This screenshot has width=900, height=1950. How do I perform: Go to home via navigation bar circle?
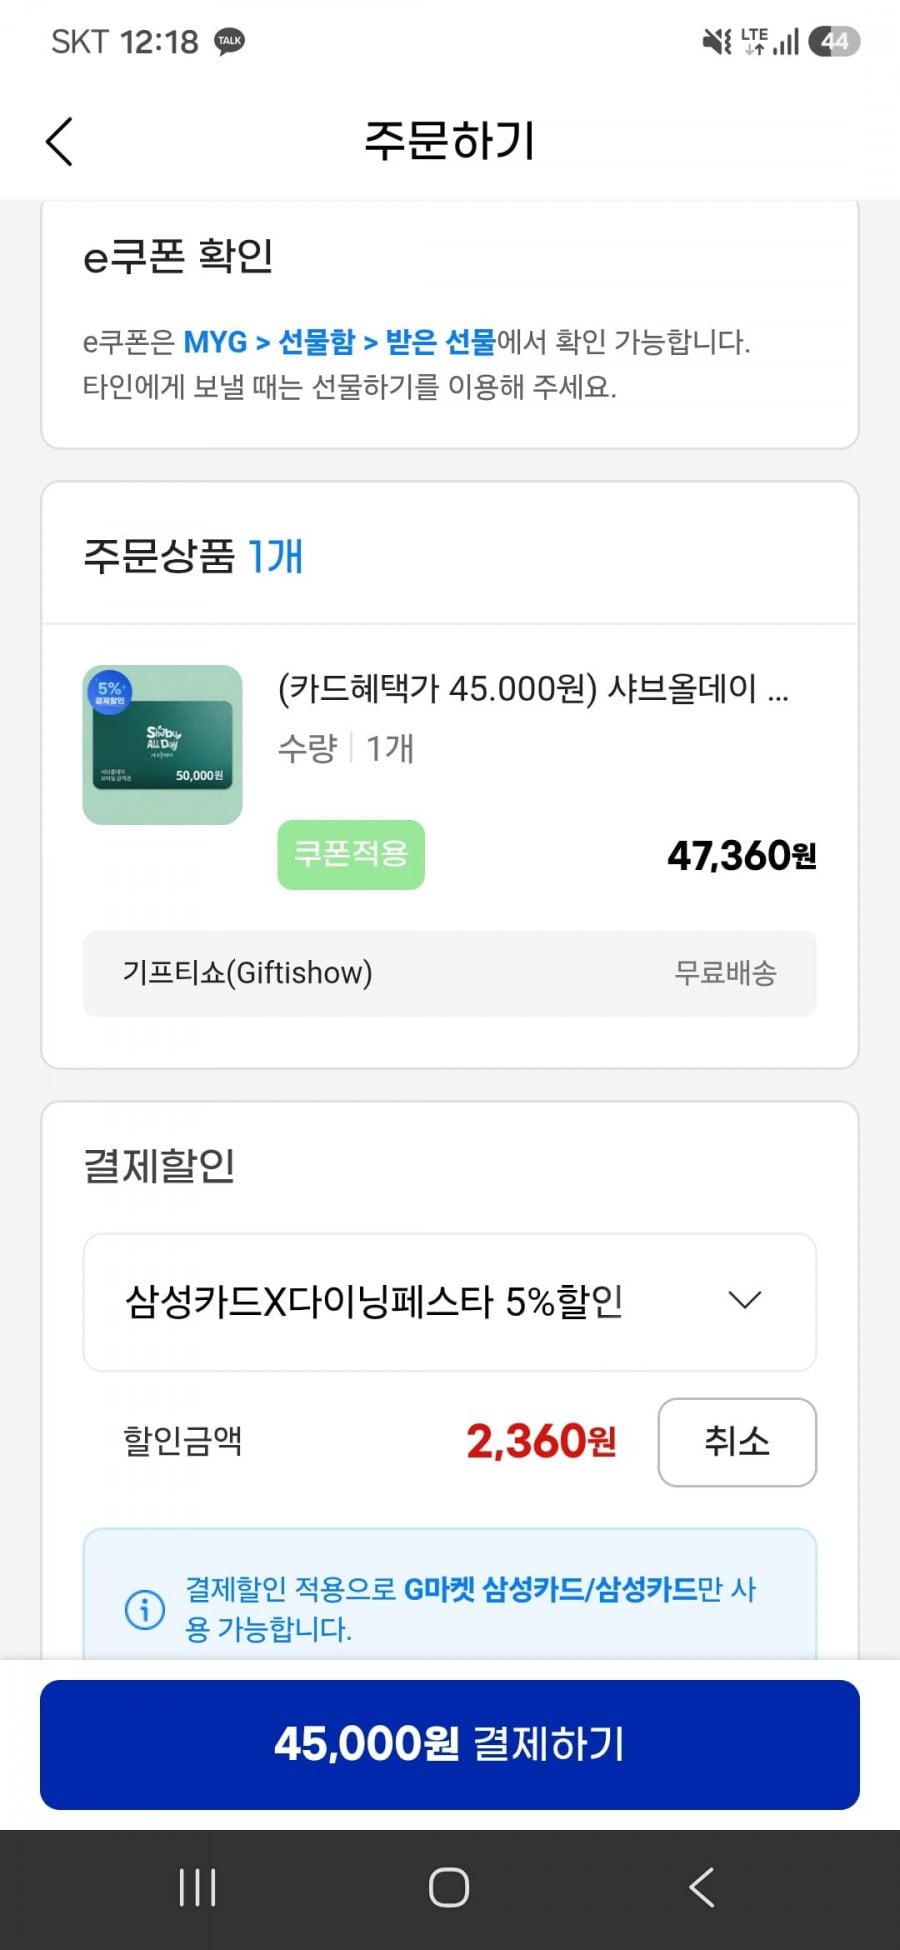[x=449, y=1888]
